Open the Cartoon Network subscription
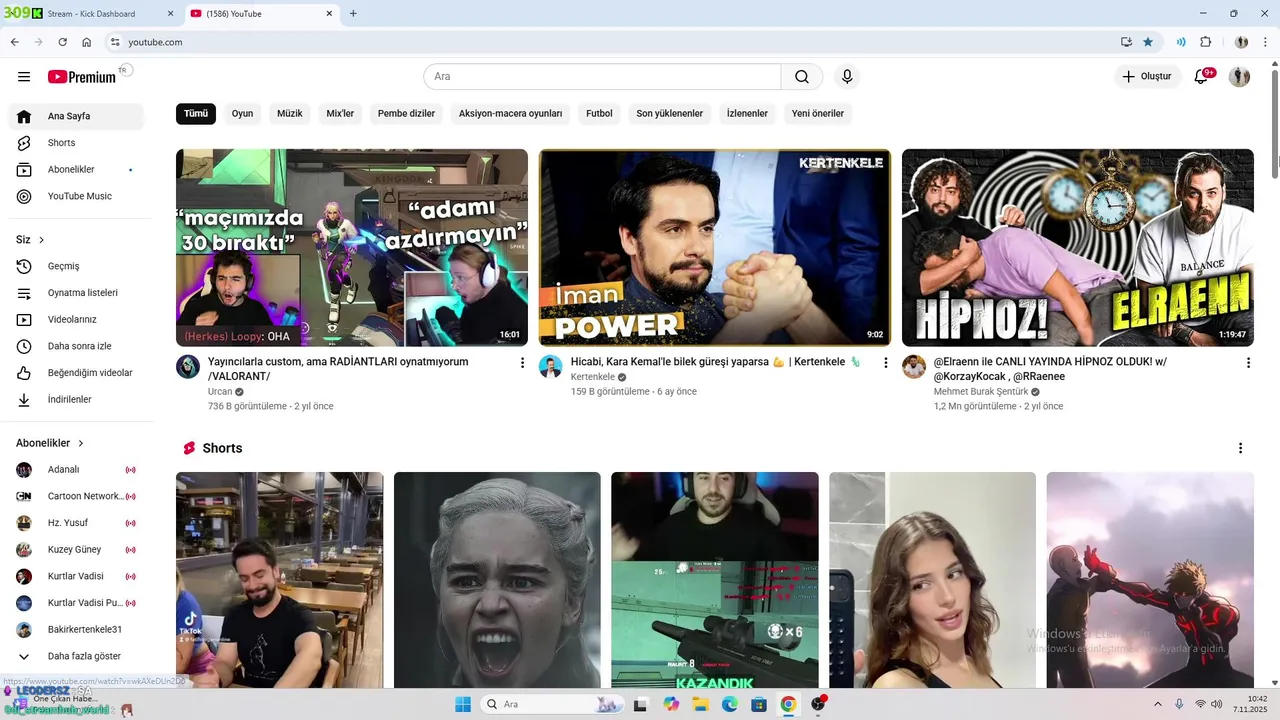This screenshot has height=720, width=1280. 77,496
